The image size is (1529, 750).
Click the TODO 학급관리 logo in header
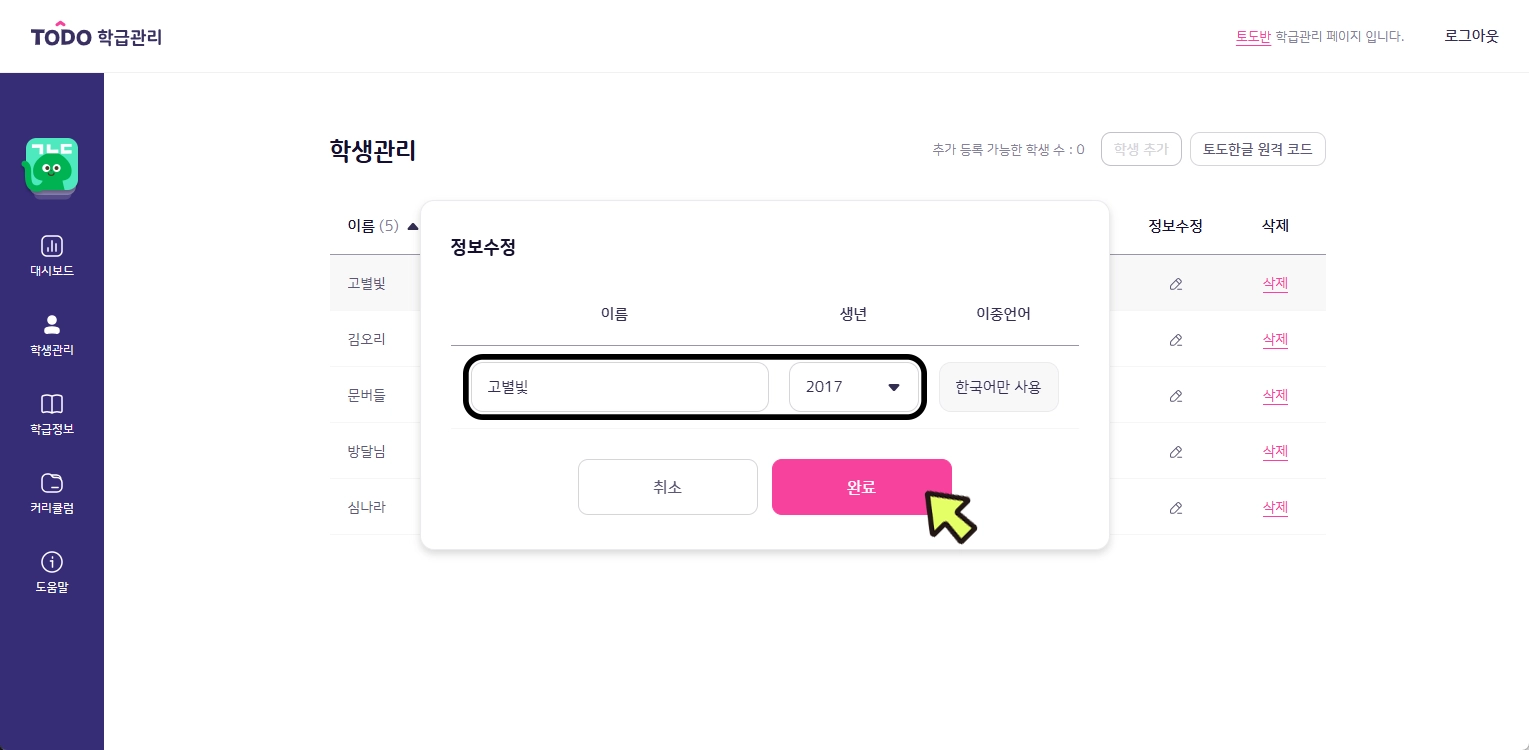tap(96, 37)
